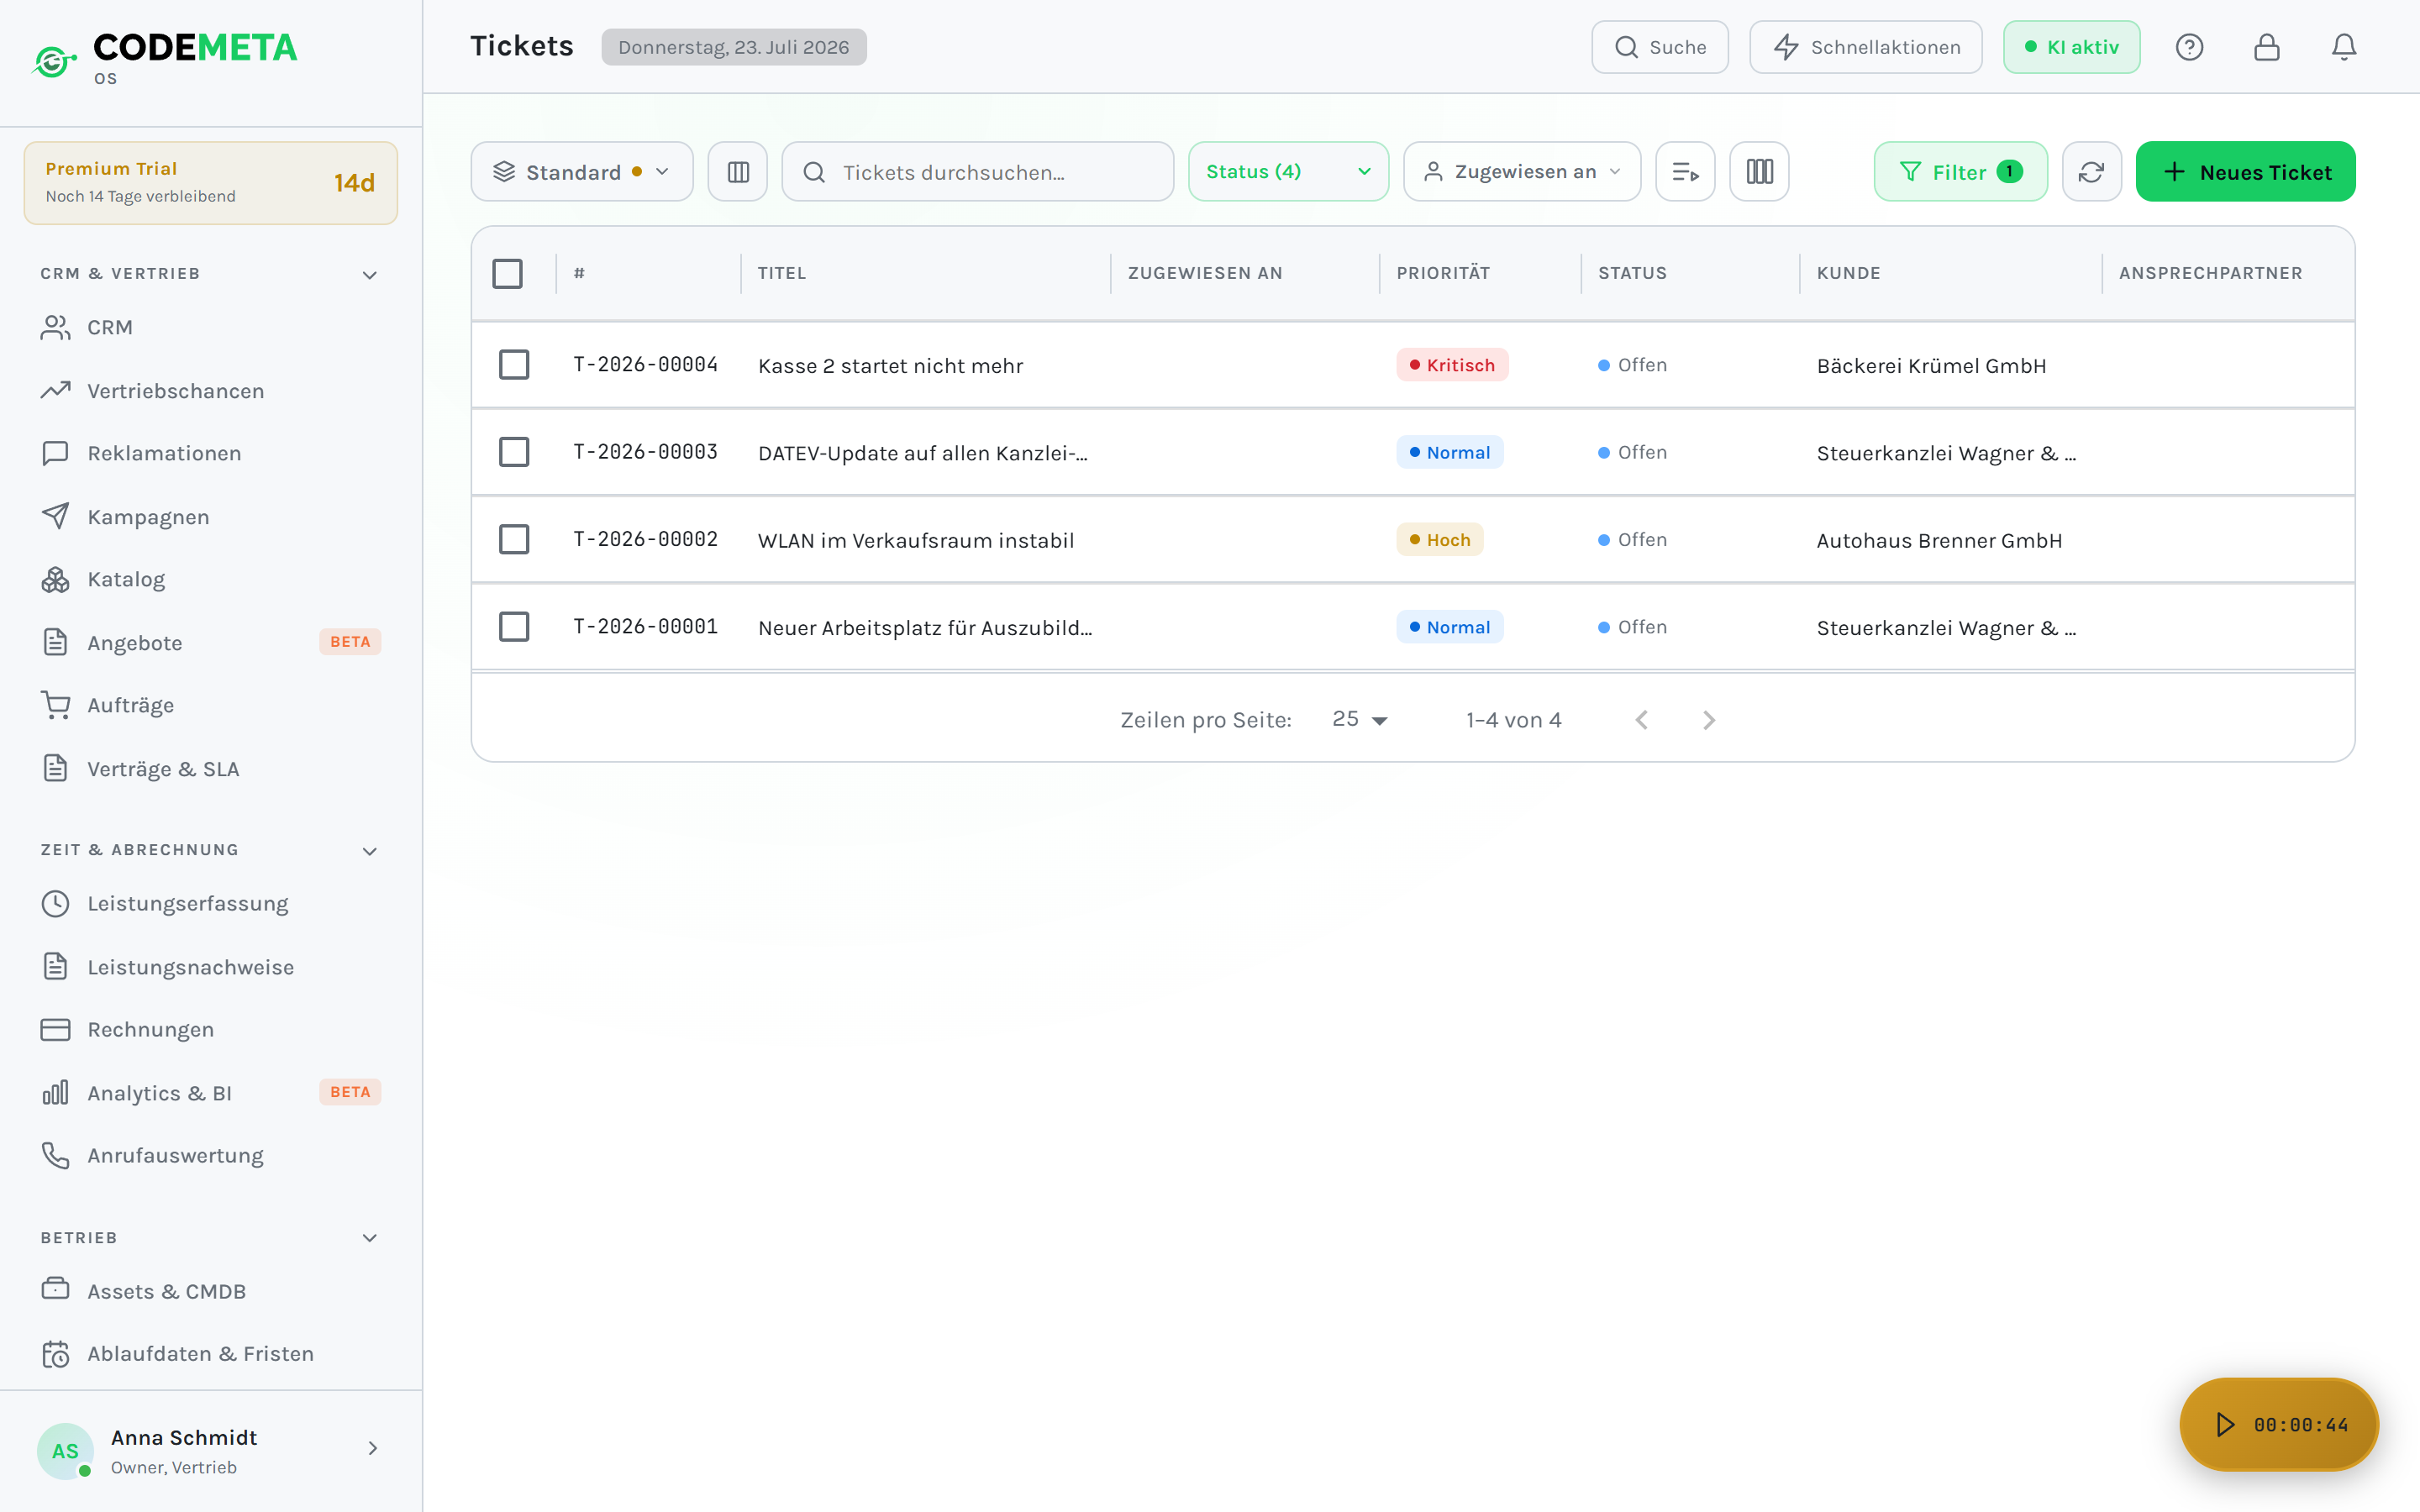Check ticket T-2026-00003 checkbox
The width and height of the screenshot is (2420, 1512).
click(514, 452)
